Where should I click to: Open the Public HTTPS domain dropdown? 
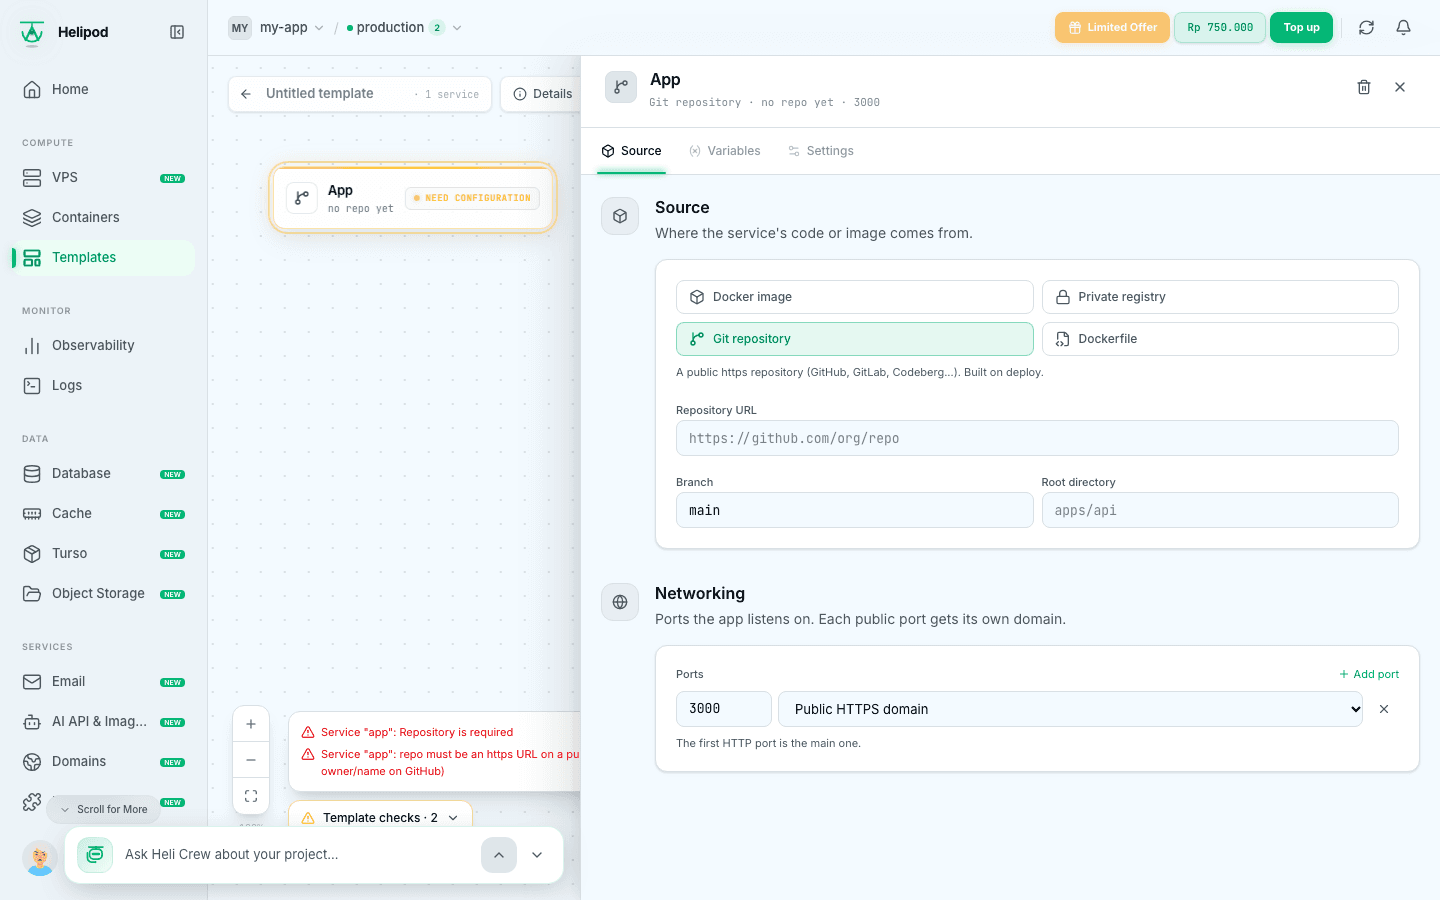pos(1070,709)
